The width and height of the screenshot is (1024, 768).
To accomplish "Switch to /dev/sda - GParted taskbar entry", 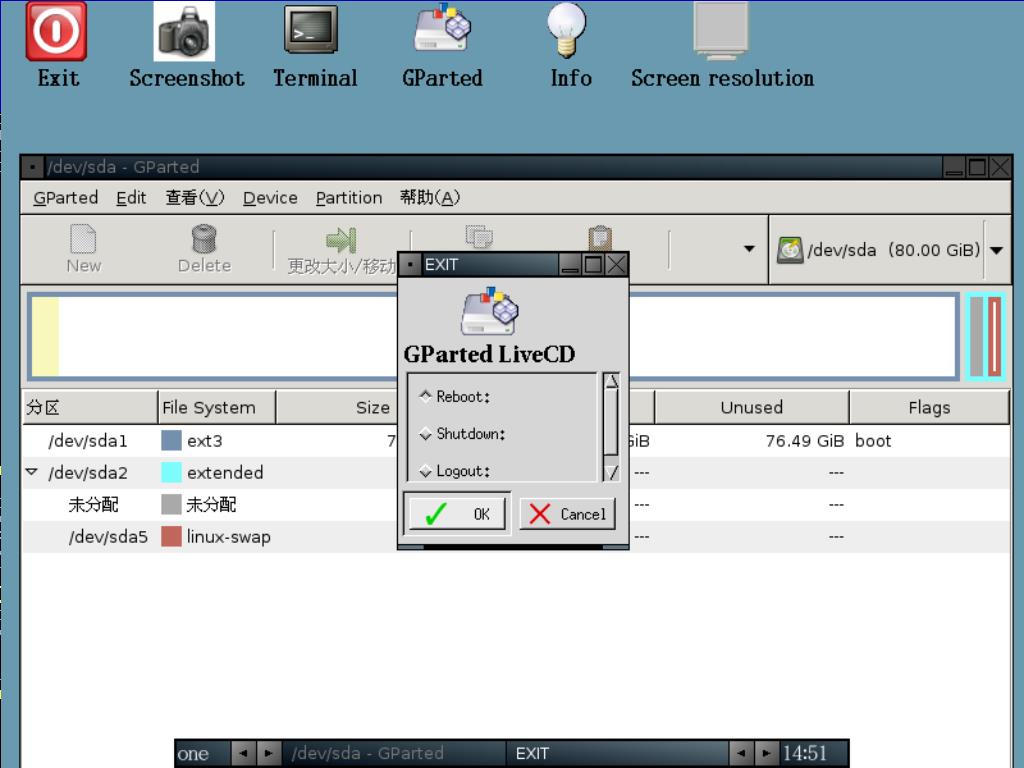I will click(x=394, y=753).
